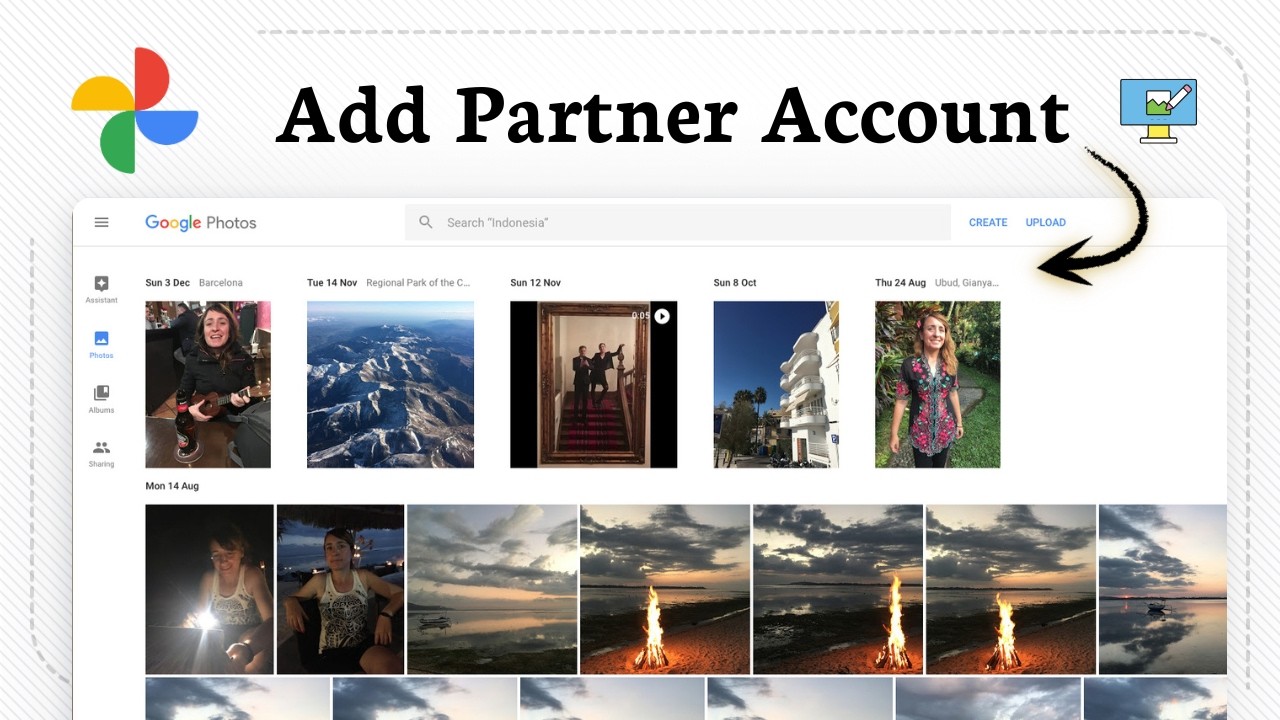Select the Photos sidebar item
The height and width of the screenshot is (720, 1280).
click(x=101, y=344)
